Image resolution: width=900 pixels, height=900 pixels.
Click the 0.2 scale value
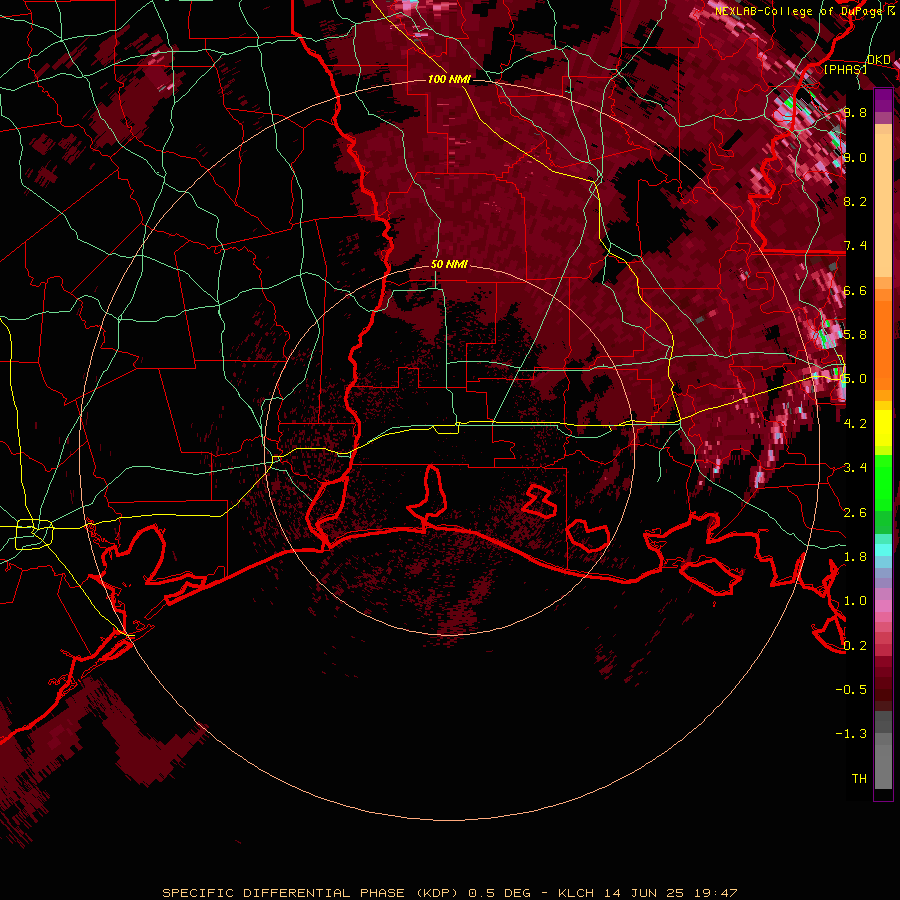click(x=855, y=646)
